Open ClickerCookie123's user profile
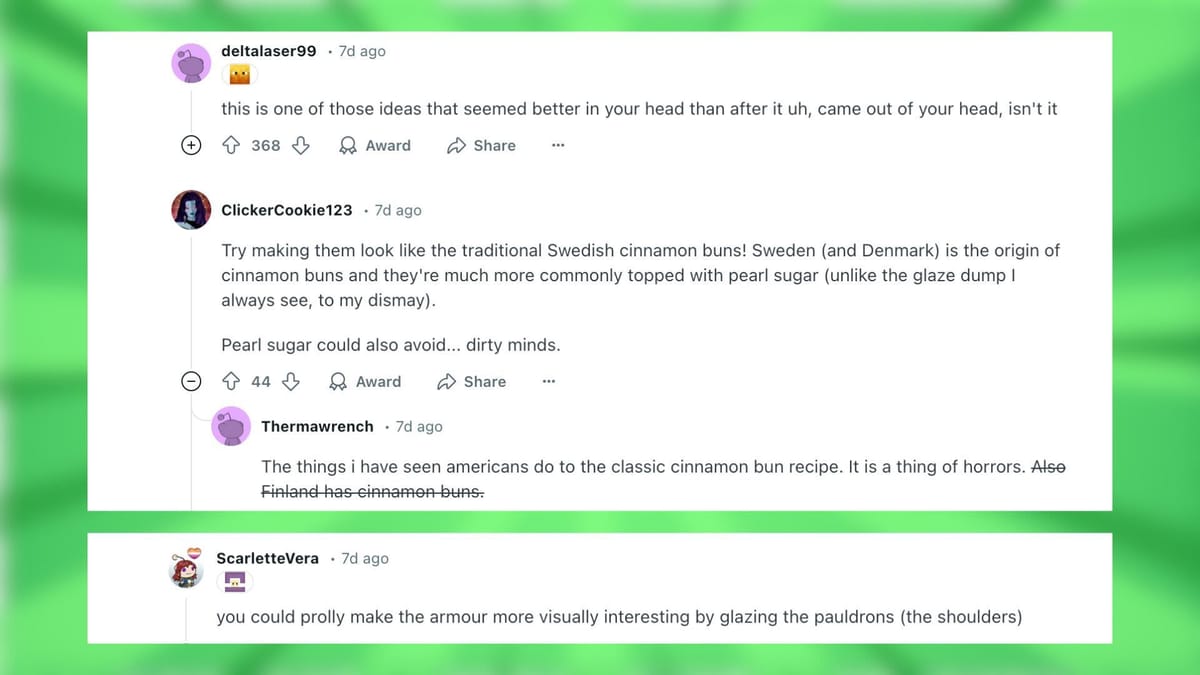Image resolution: width=1200 pixels, height=675 pixels. tap(286, 210)
